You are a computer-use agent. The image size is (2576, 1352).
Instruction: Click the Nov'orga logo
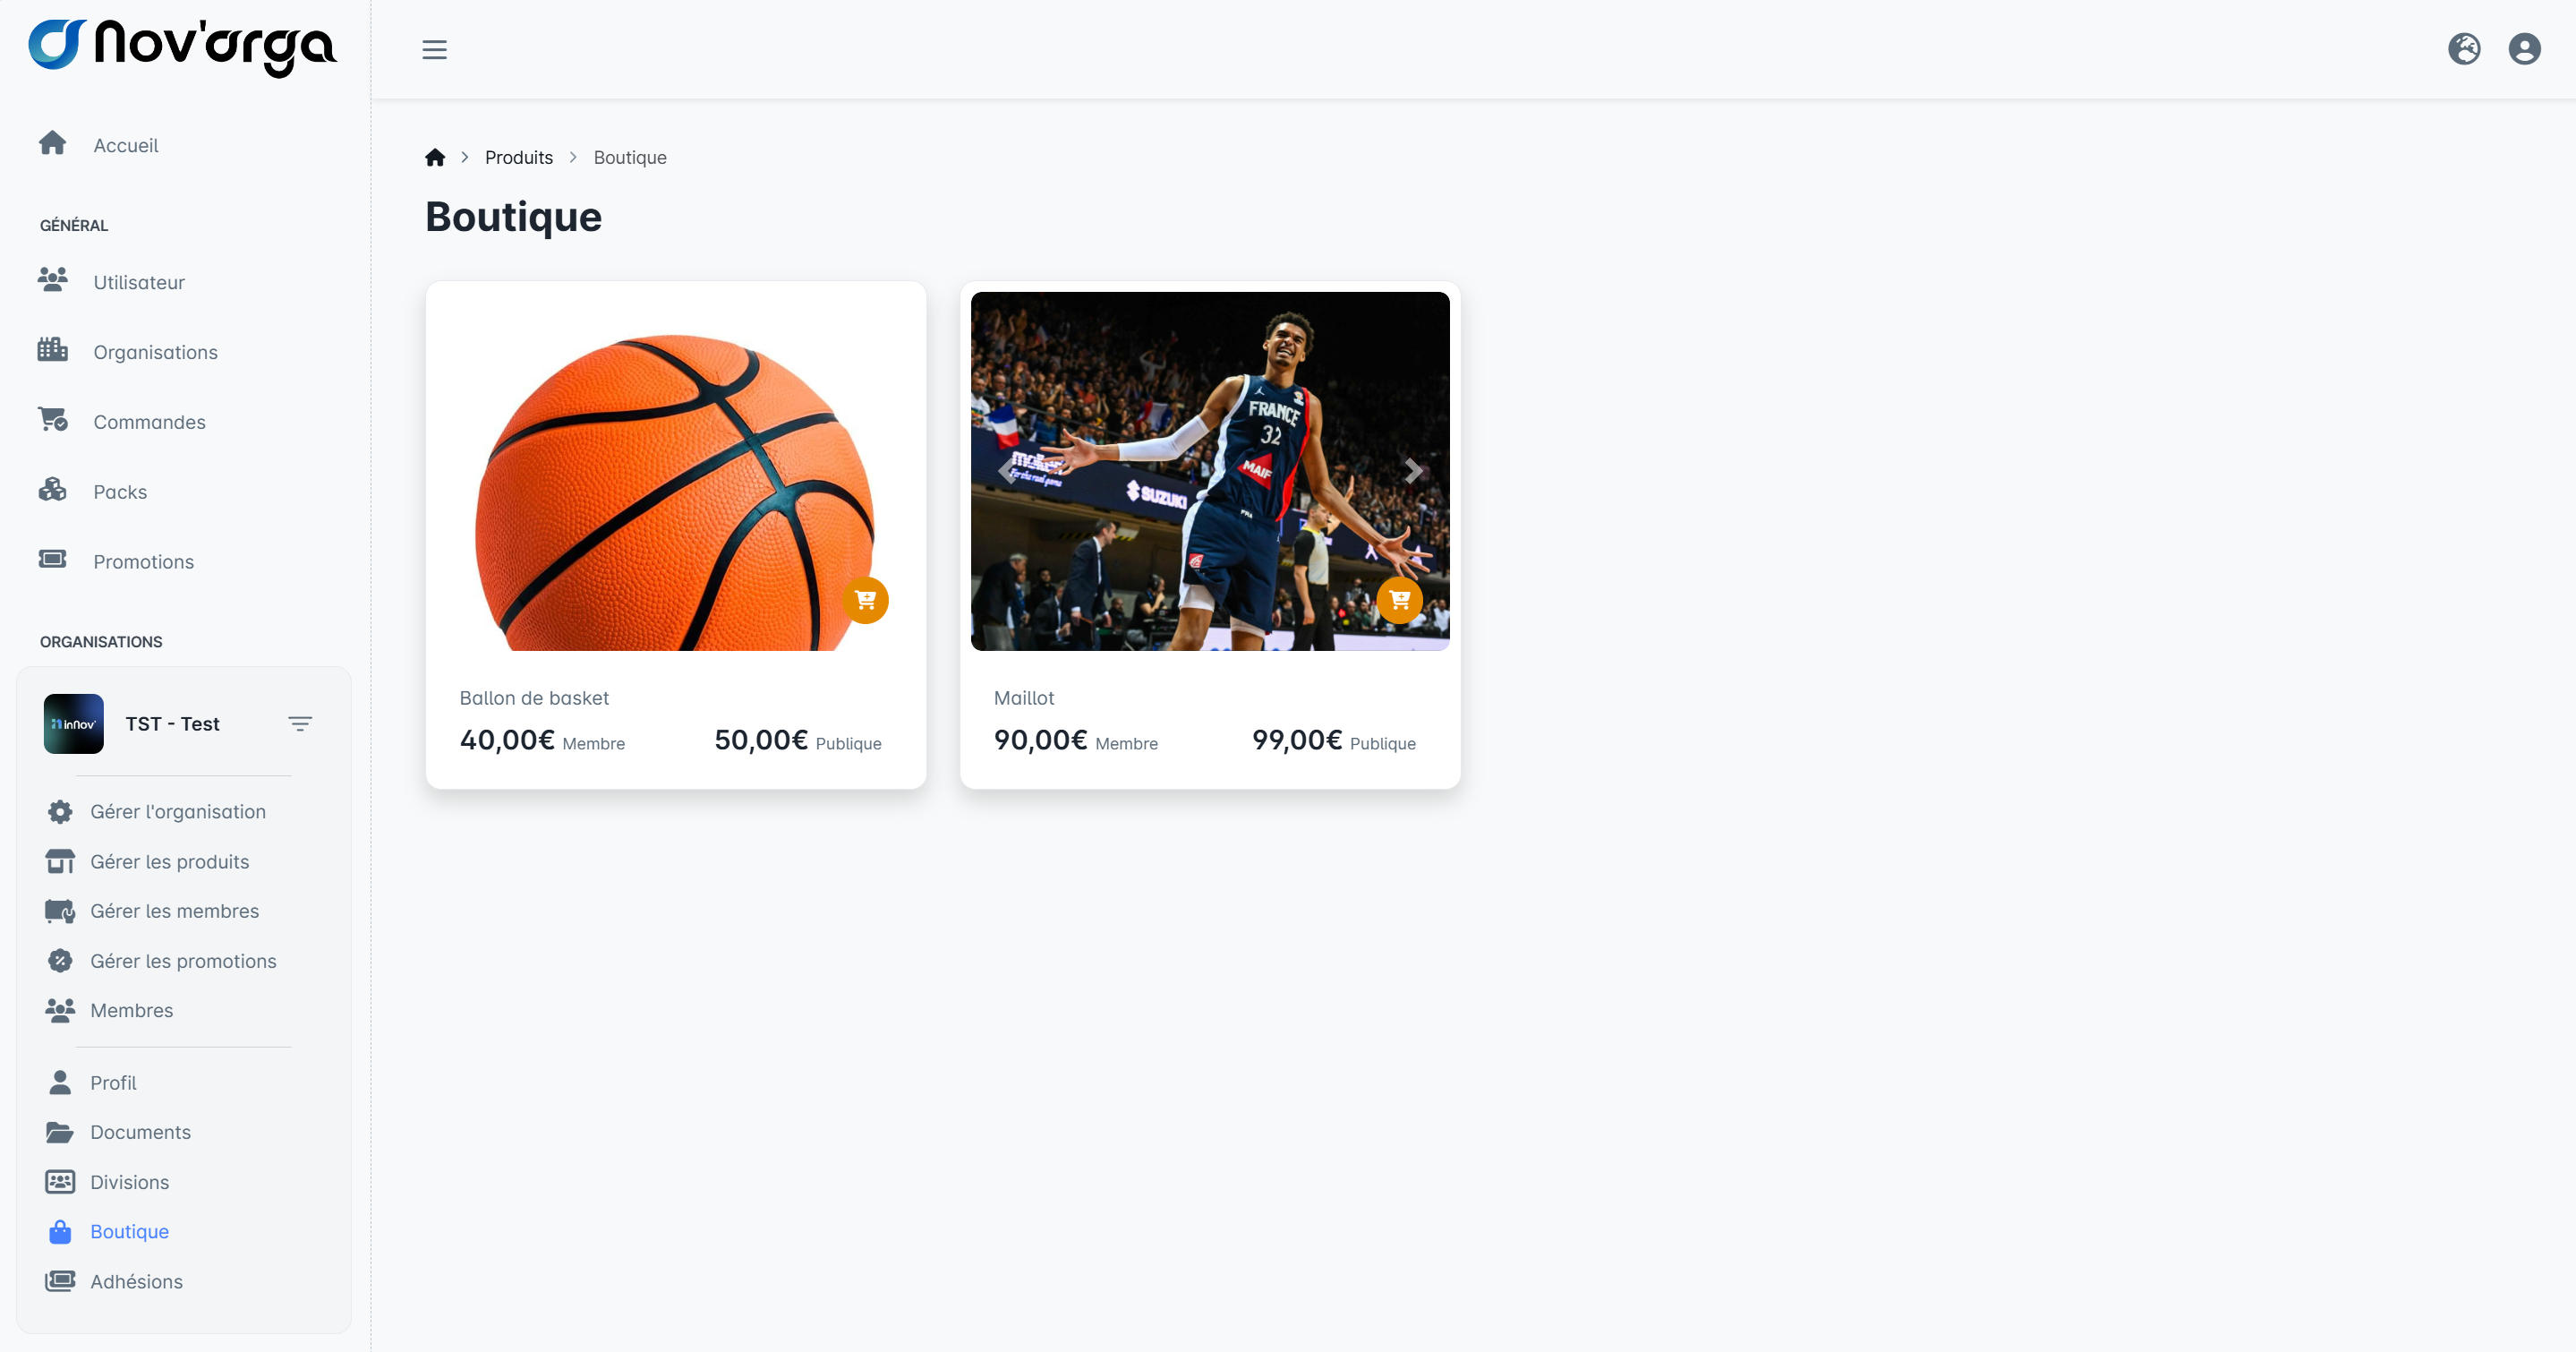(x=183, y=47)
